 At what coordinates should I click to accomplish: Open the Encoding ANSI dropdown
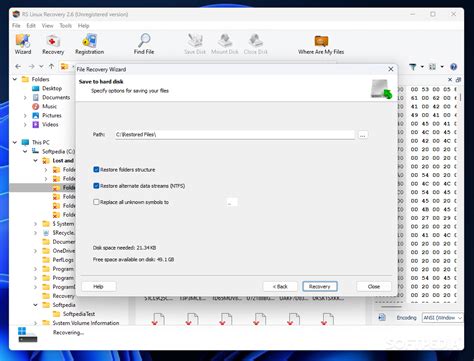click(442, 318)
